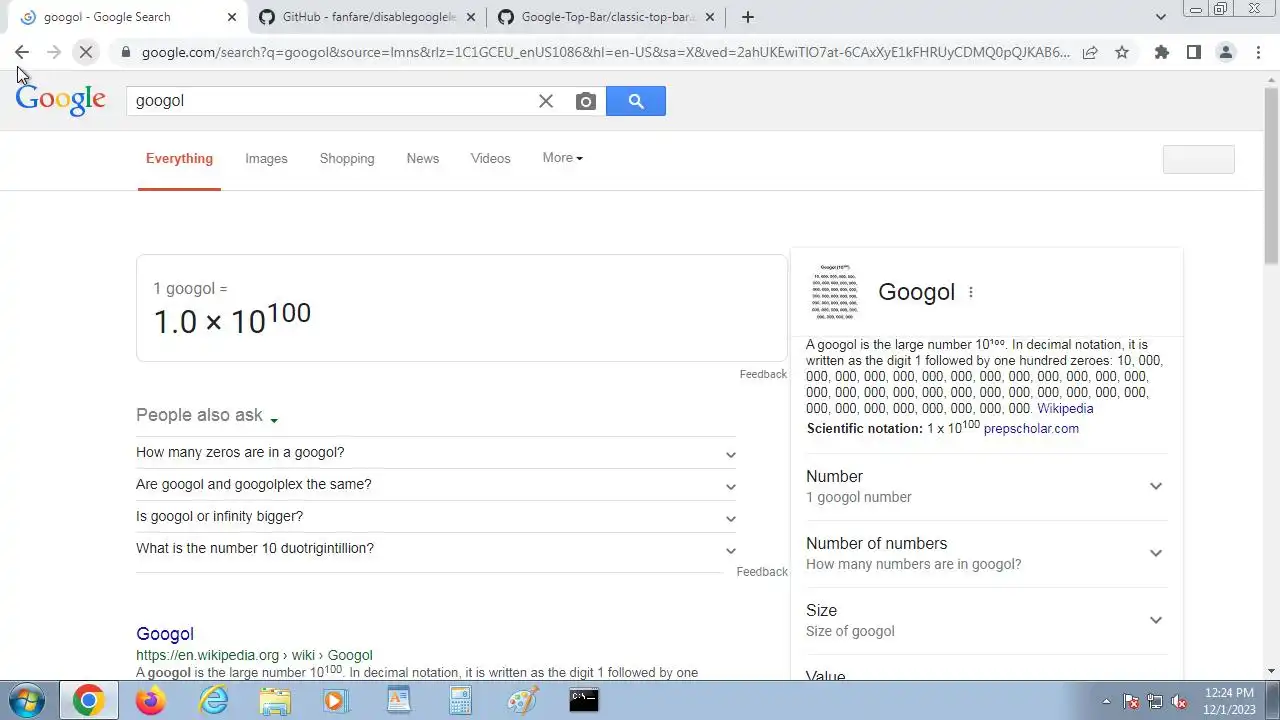Open File Explorer from the taskbar
1280x720 pixels.
click(x=275, y=700)
